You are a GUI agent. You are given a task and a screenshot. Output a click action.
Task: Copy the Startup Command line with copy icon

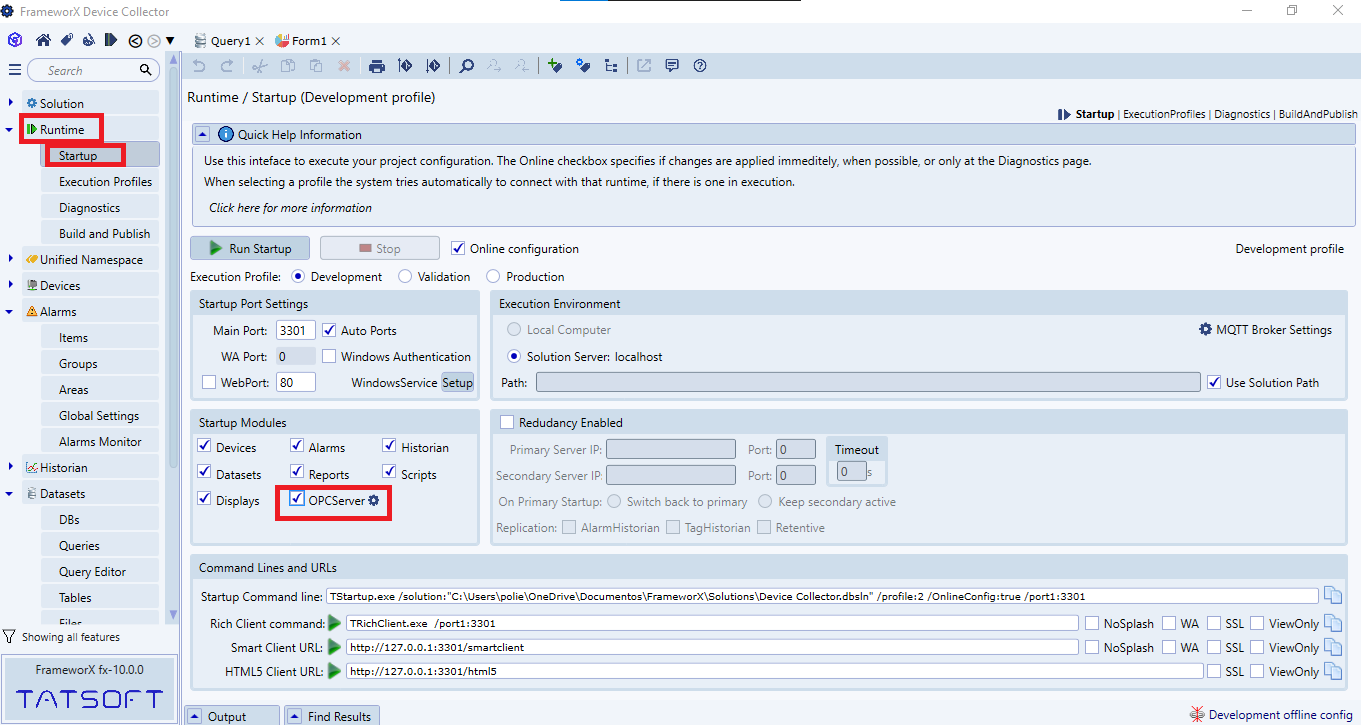point(1332,596)
